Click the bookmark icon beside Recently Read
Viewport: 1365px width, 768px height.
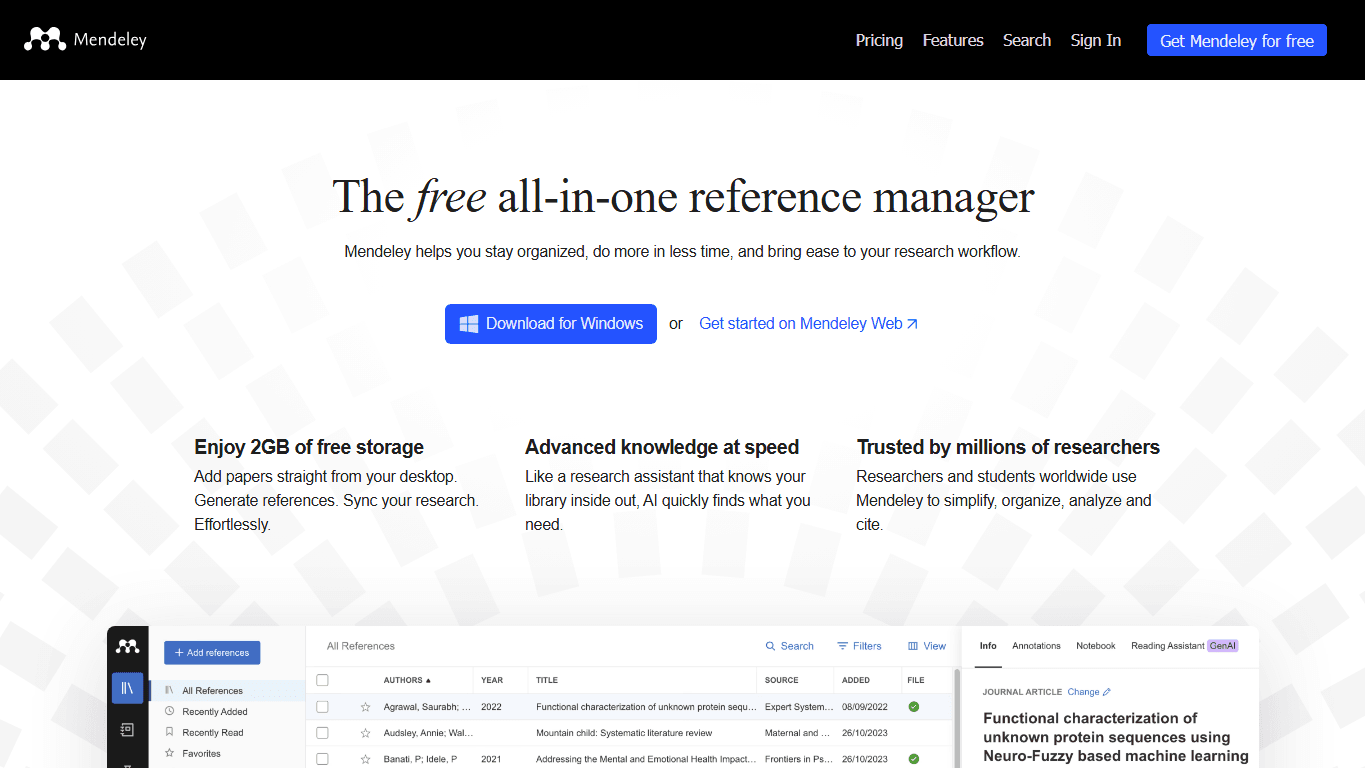click(x=170, y=732)
